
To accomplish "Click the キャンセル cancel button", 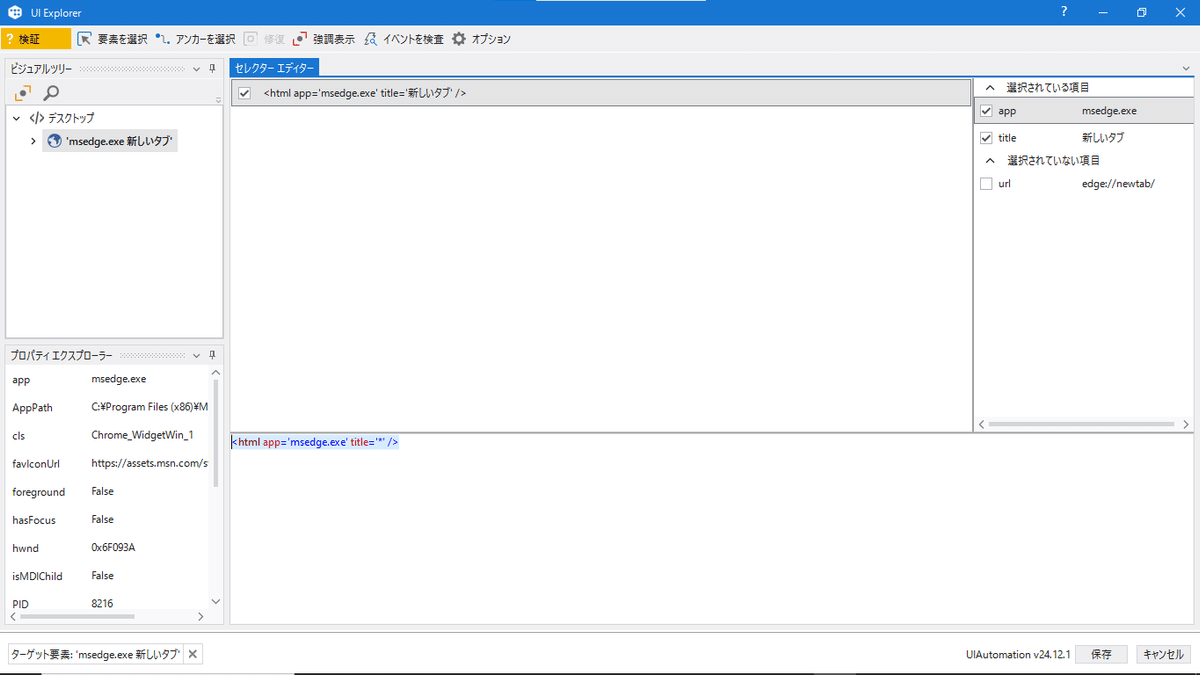I will pyautogui.click(x=1162, y=654).
